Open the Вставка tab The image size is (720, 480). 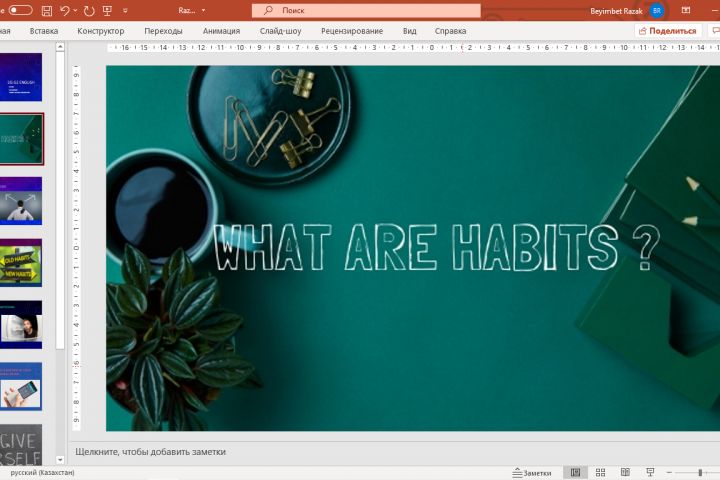coord(44,31)
